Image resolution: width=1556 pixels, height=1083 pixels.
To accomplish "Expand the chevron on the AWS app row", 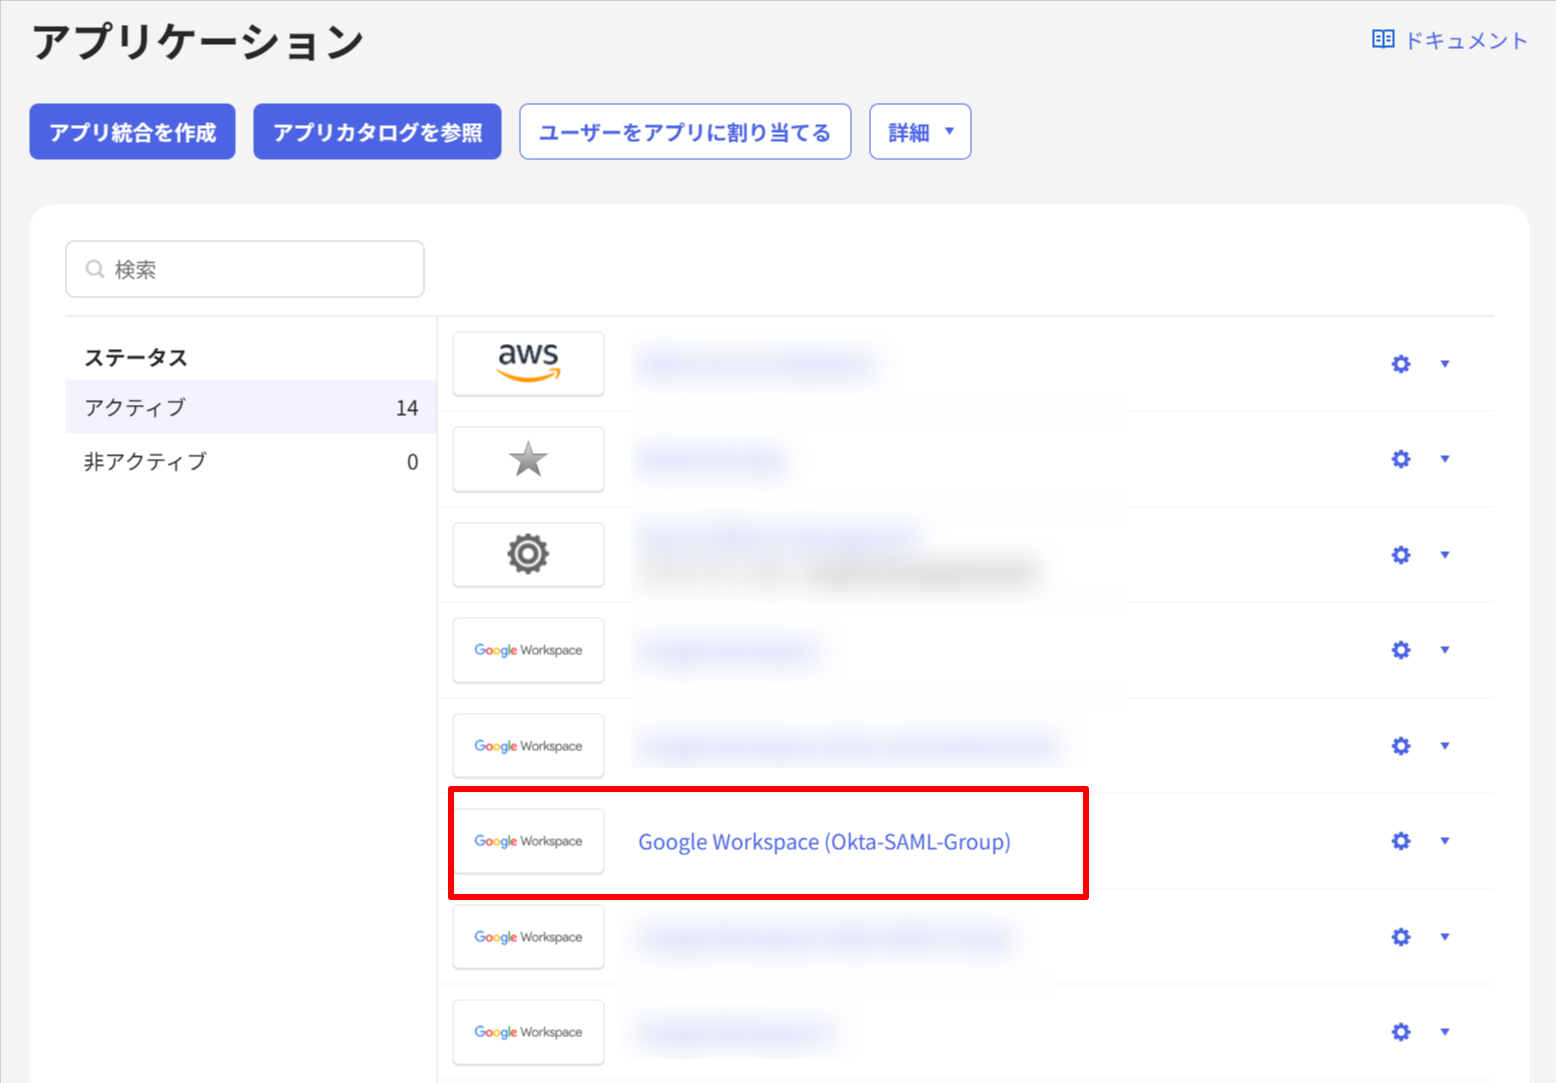I will [1445, 364].
